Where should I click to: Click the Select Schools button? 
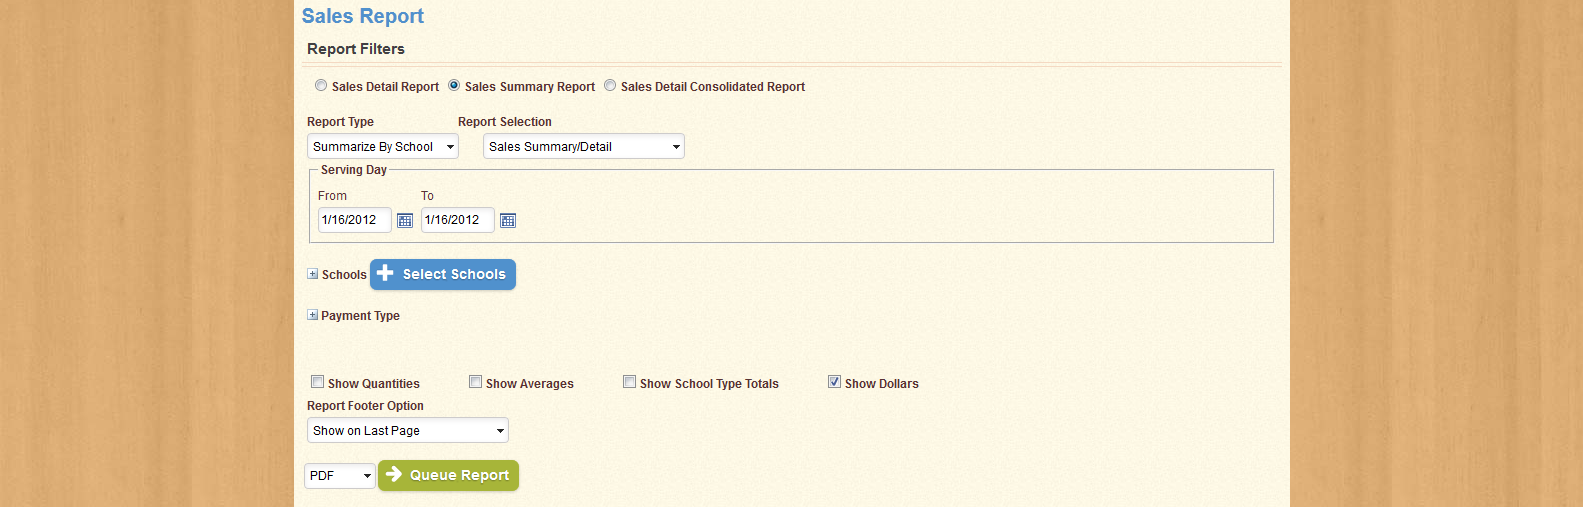pyautogui.click(x=443, y=274)
